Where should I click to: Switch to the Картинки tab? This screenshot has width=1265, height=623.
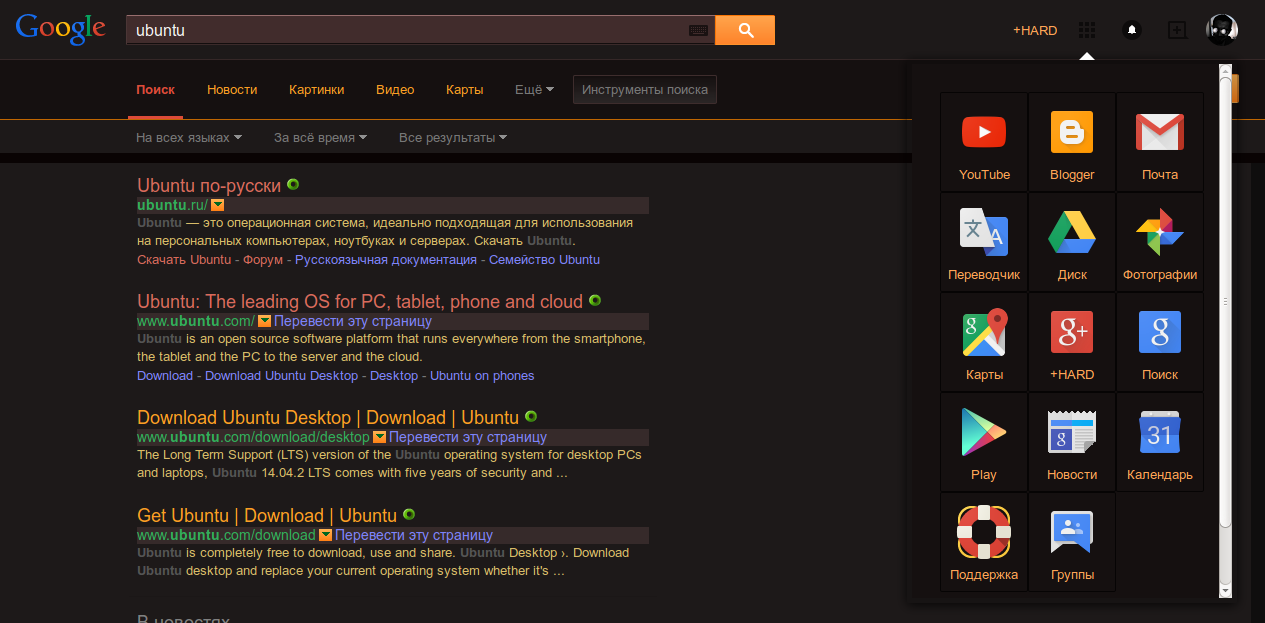point(316,89)
